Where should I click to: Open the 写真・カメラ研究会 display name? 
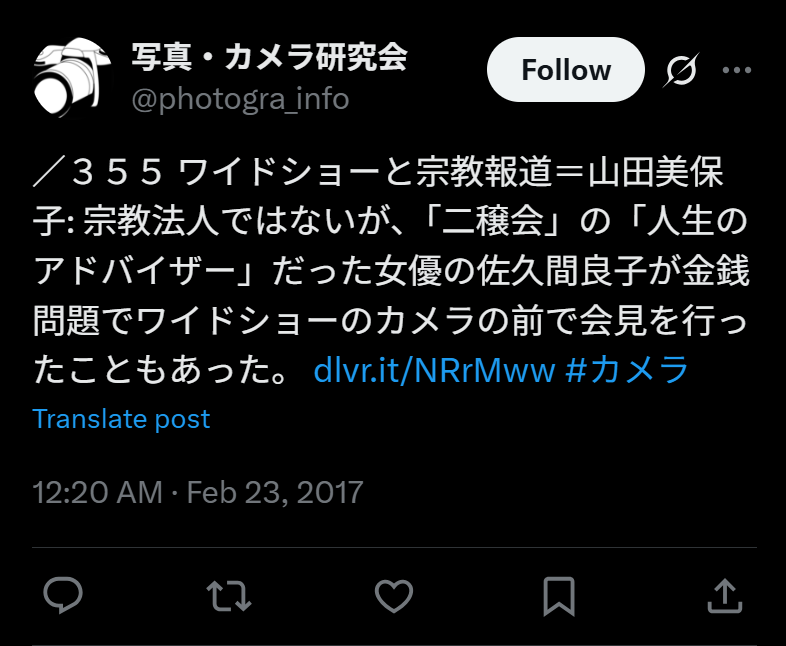pyautogui.click(x=270, y=57)
